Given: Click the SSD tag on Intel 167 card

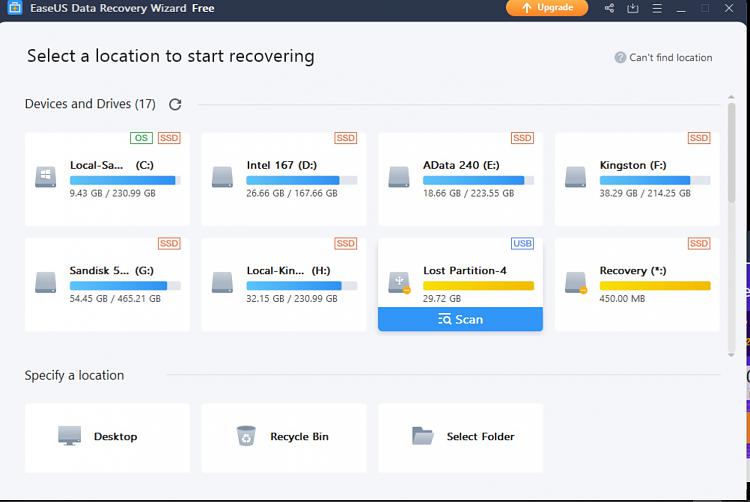Looking at the screenshot, I should pyautogui.click(x=345, y=138).
